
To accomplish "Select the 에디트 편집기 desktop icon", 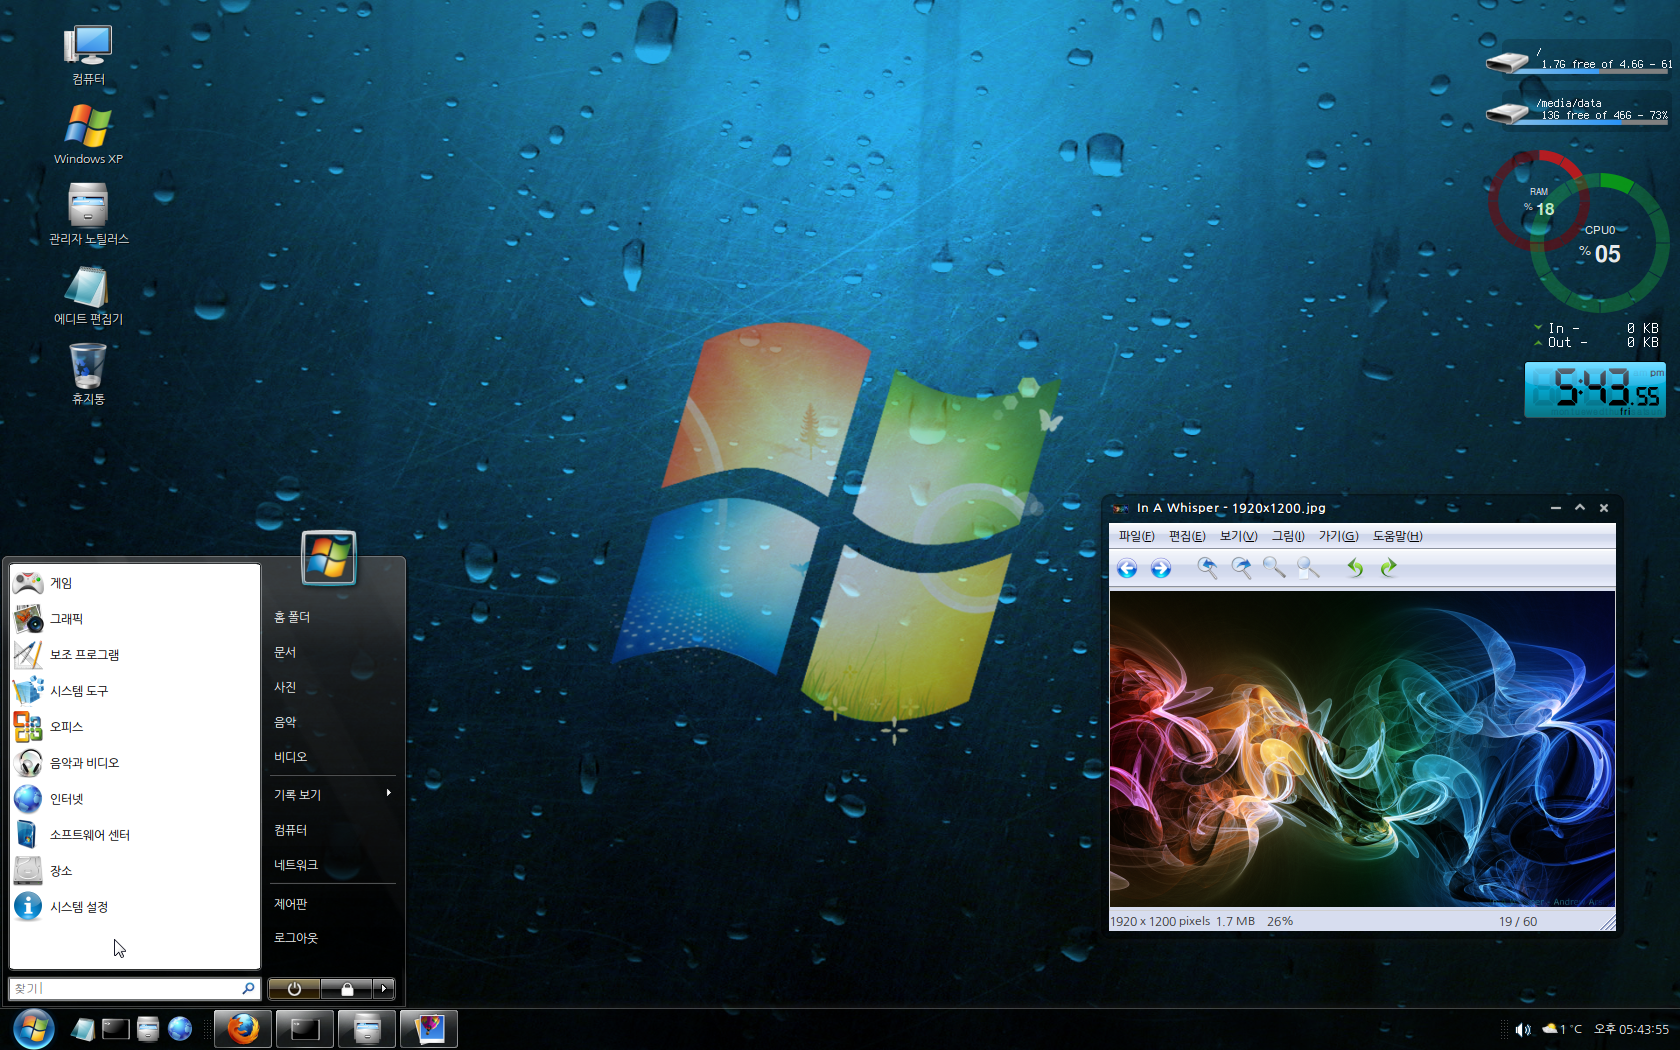I will (x=88, y=295).
